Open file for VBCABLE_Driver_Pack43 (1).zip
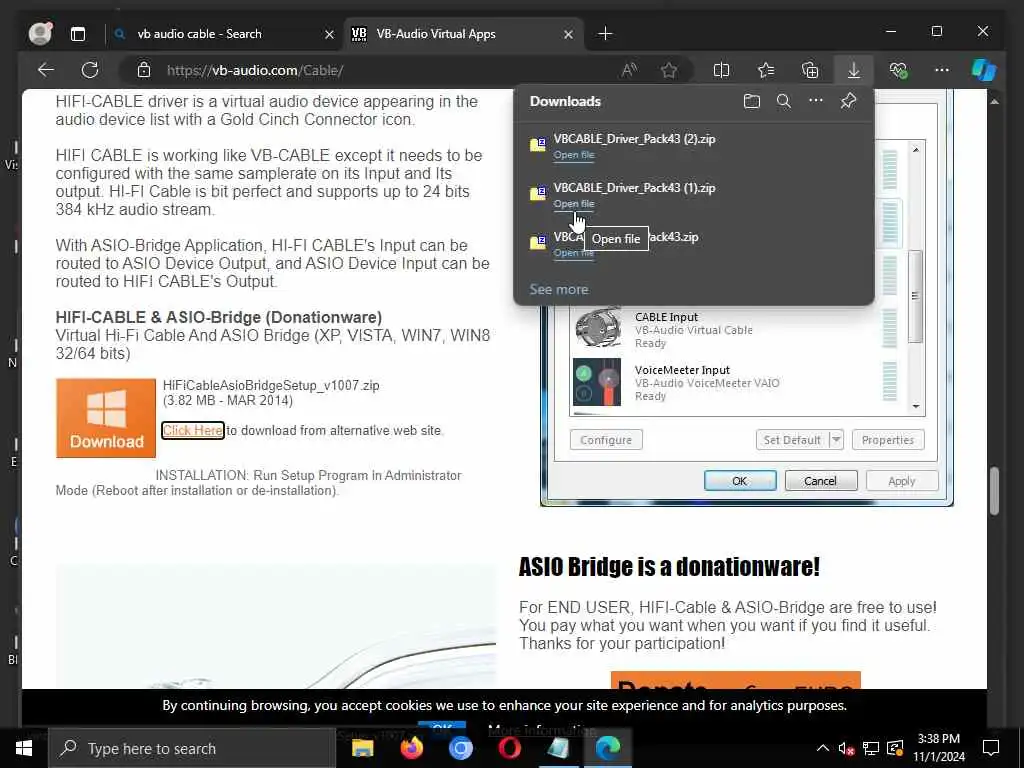 [573, 204]
